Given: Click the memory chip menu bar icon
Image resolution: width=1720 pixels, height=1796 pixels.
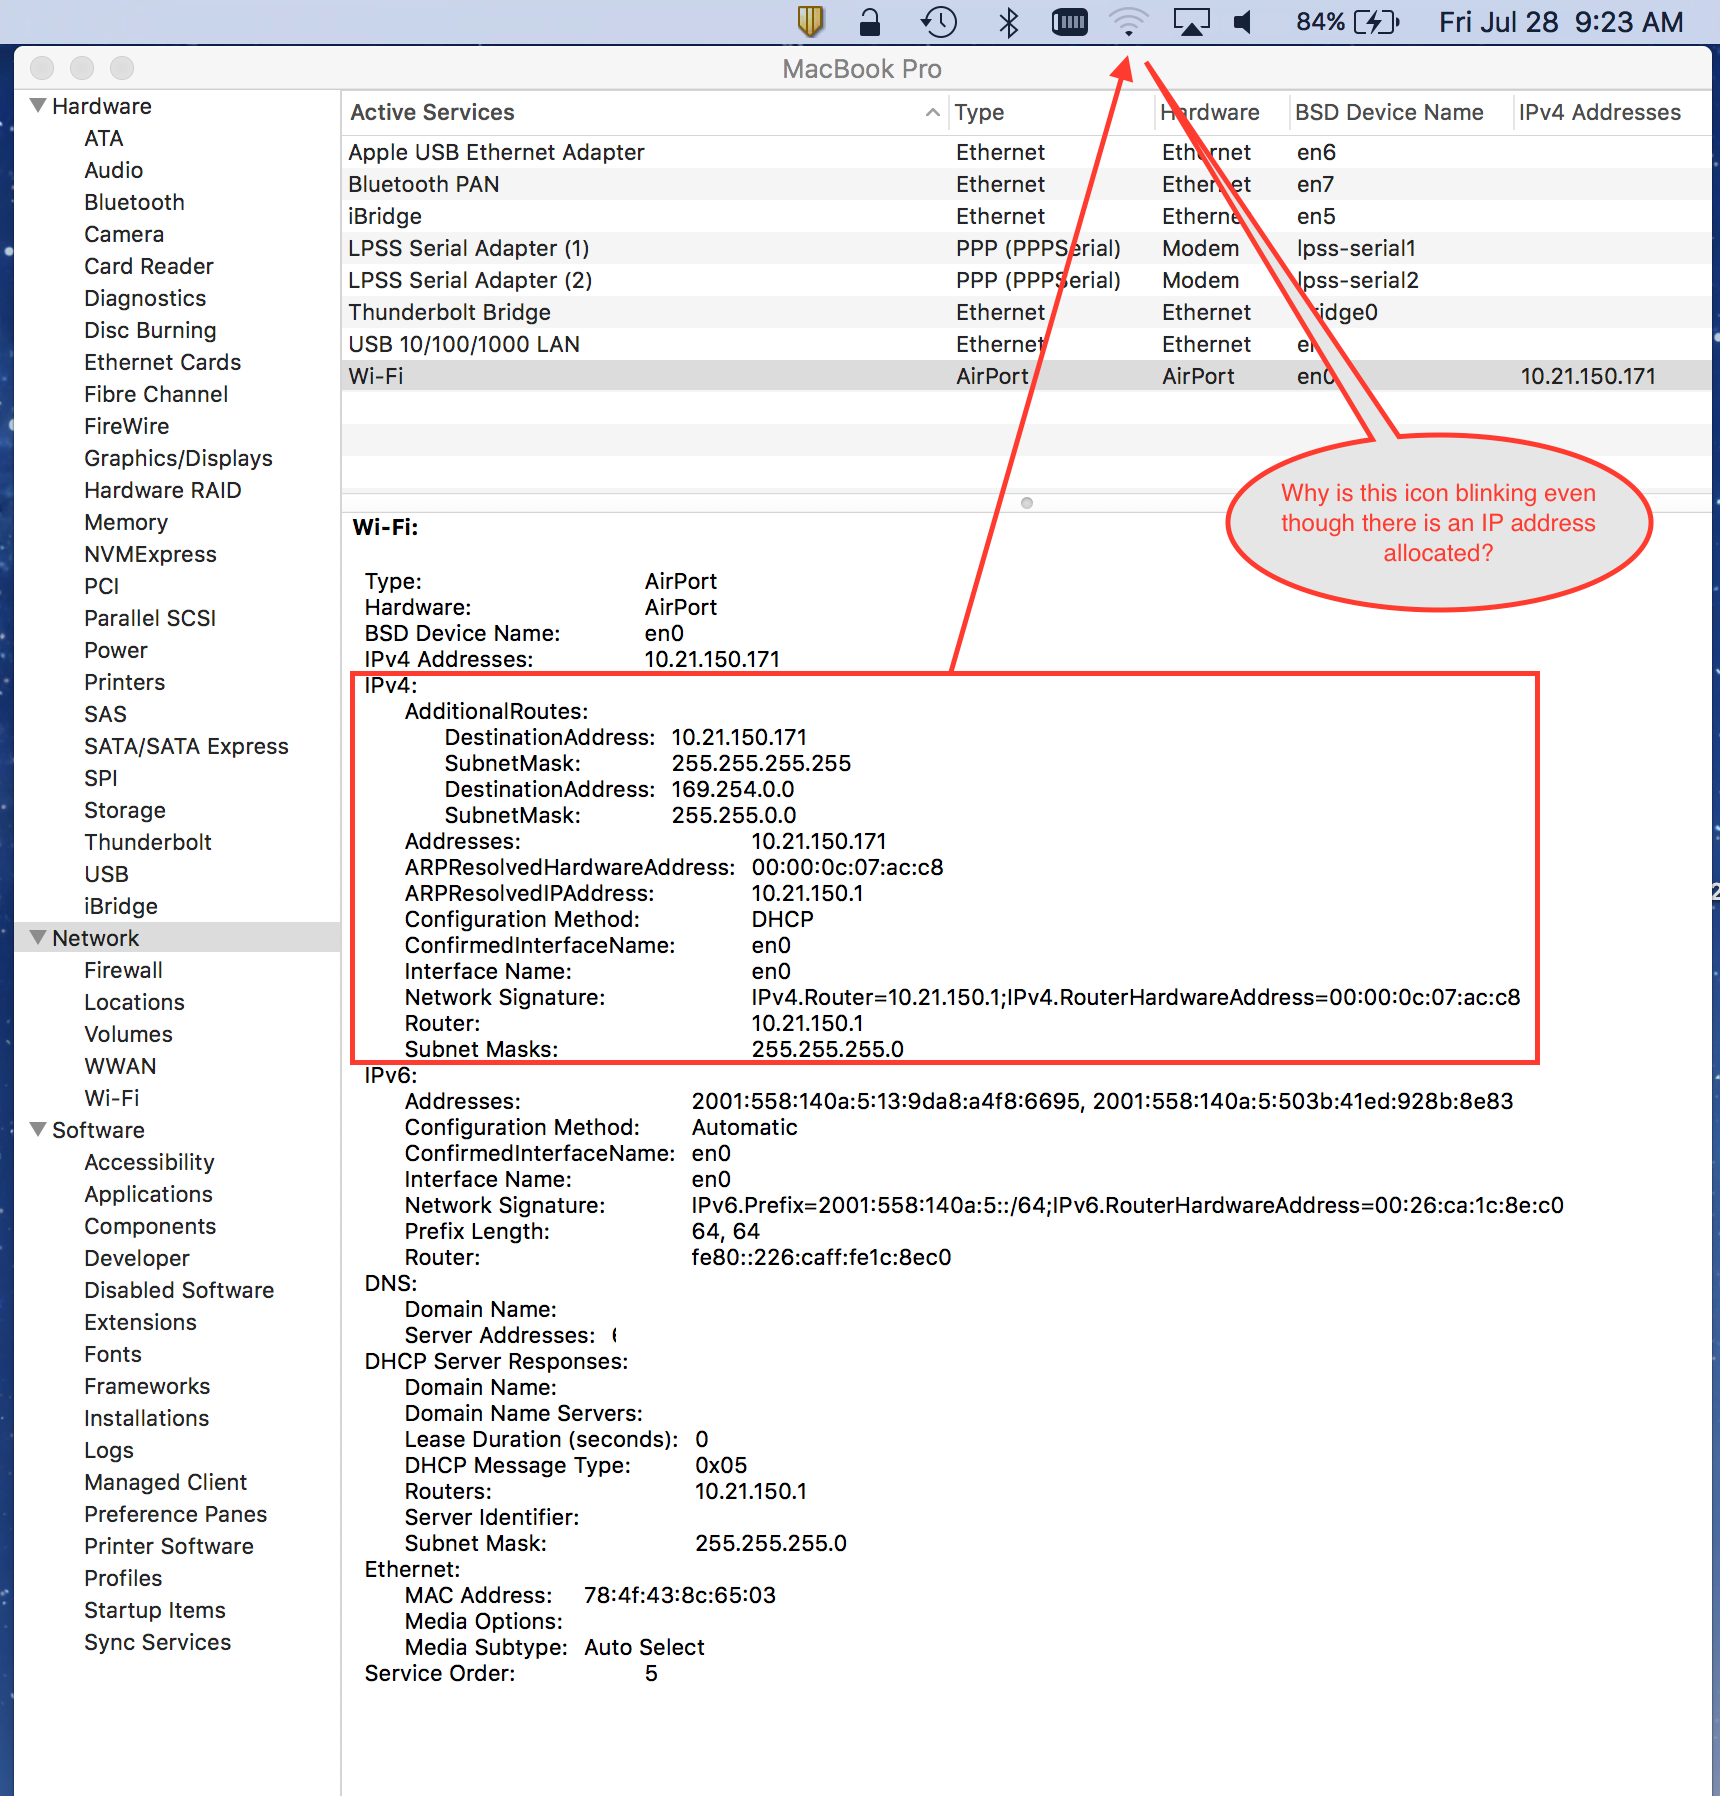Looking at the screenshot, I should 1069,22.
